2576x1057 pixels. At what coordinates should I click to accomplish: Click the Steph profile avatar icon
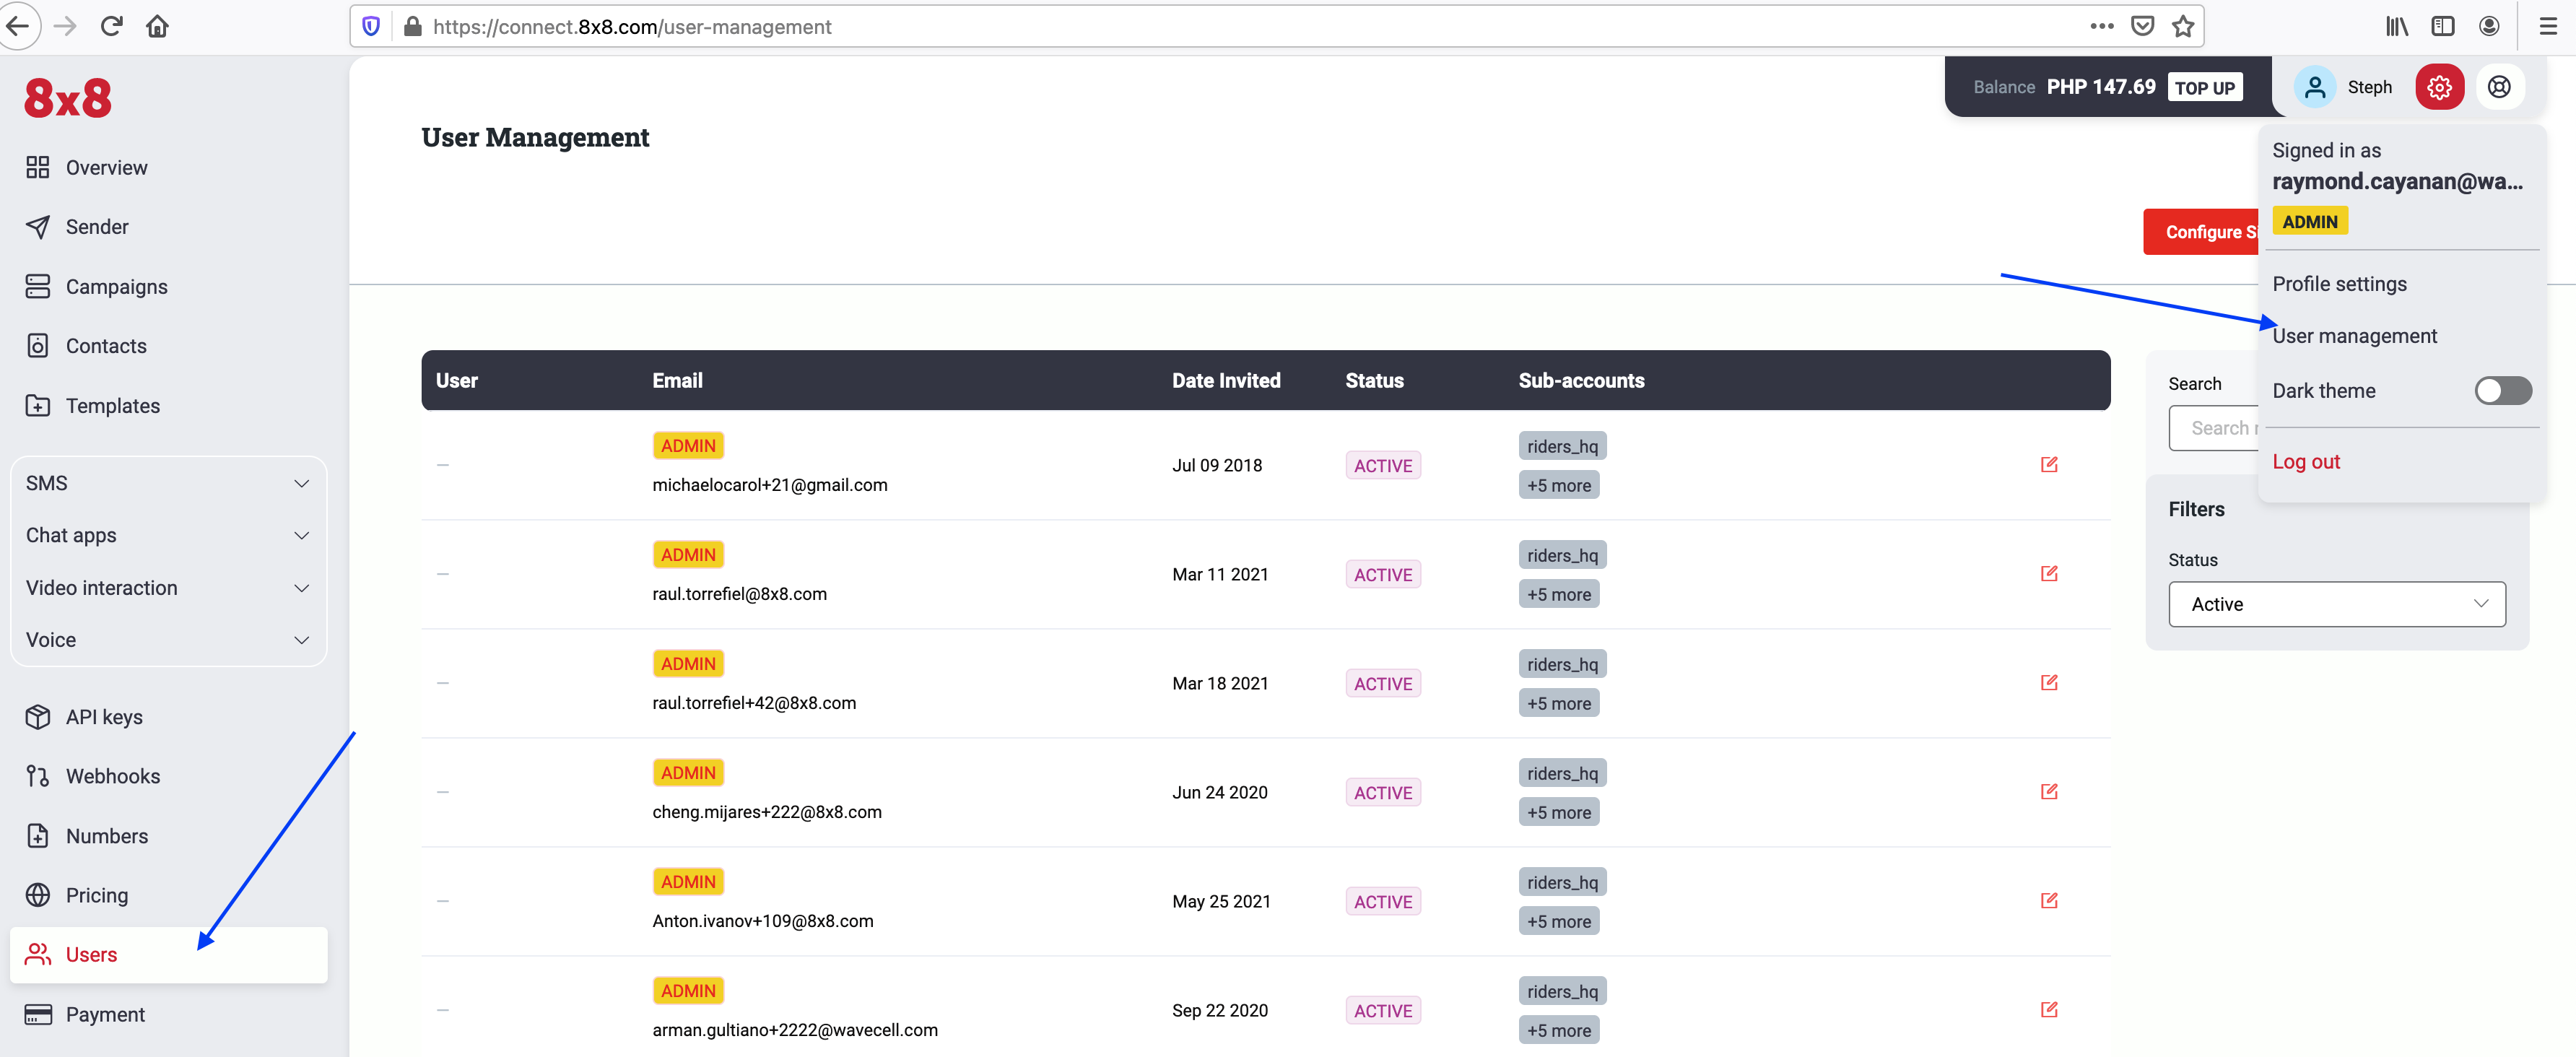[x=2314, y=87]
